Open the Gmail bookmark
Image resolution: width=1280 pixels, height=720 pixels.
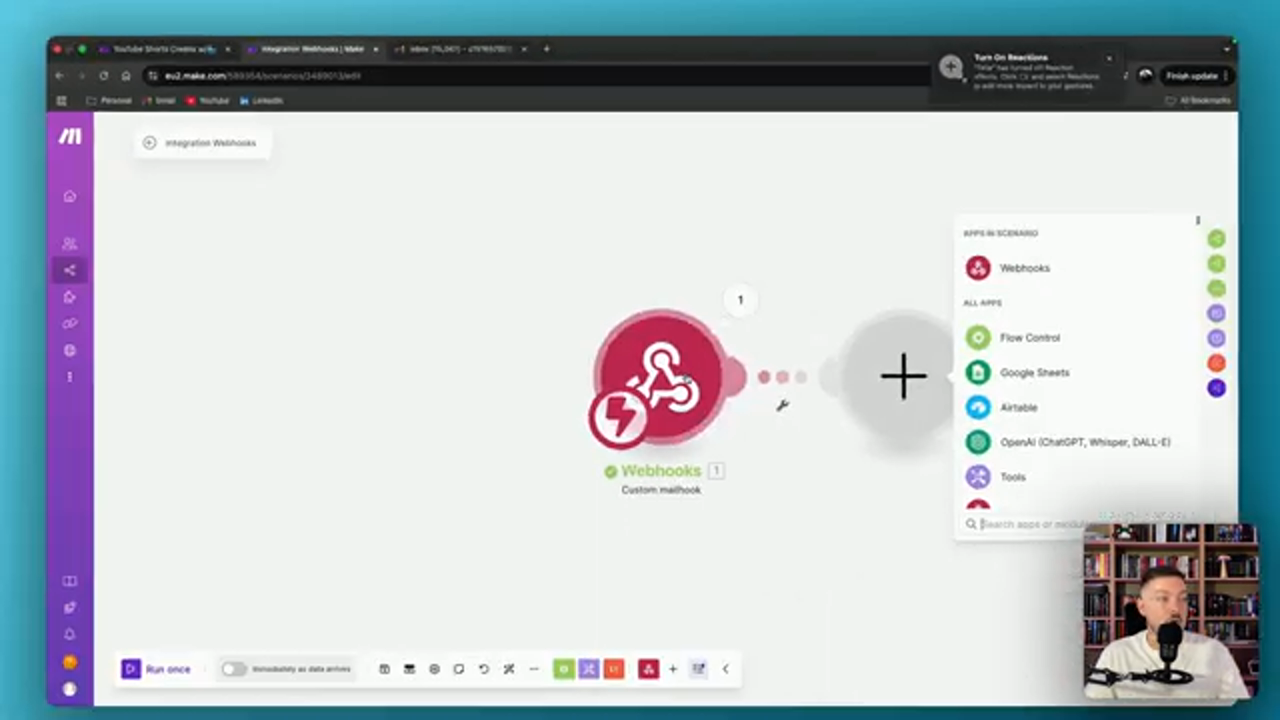tap(159, 101)
